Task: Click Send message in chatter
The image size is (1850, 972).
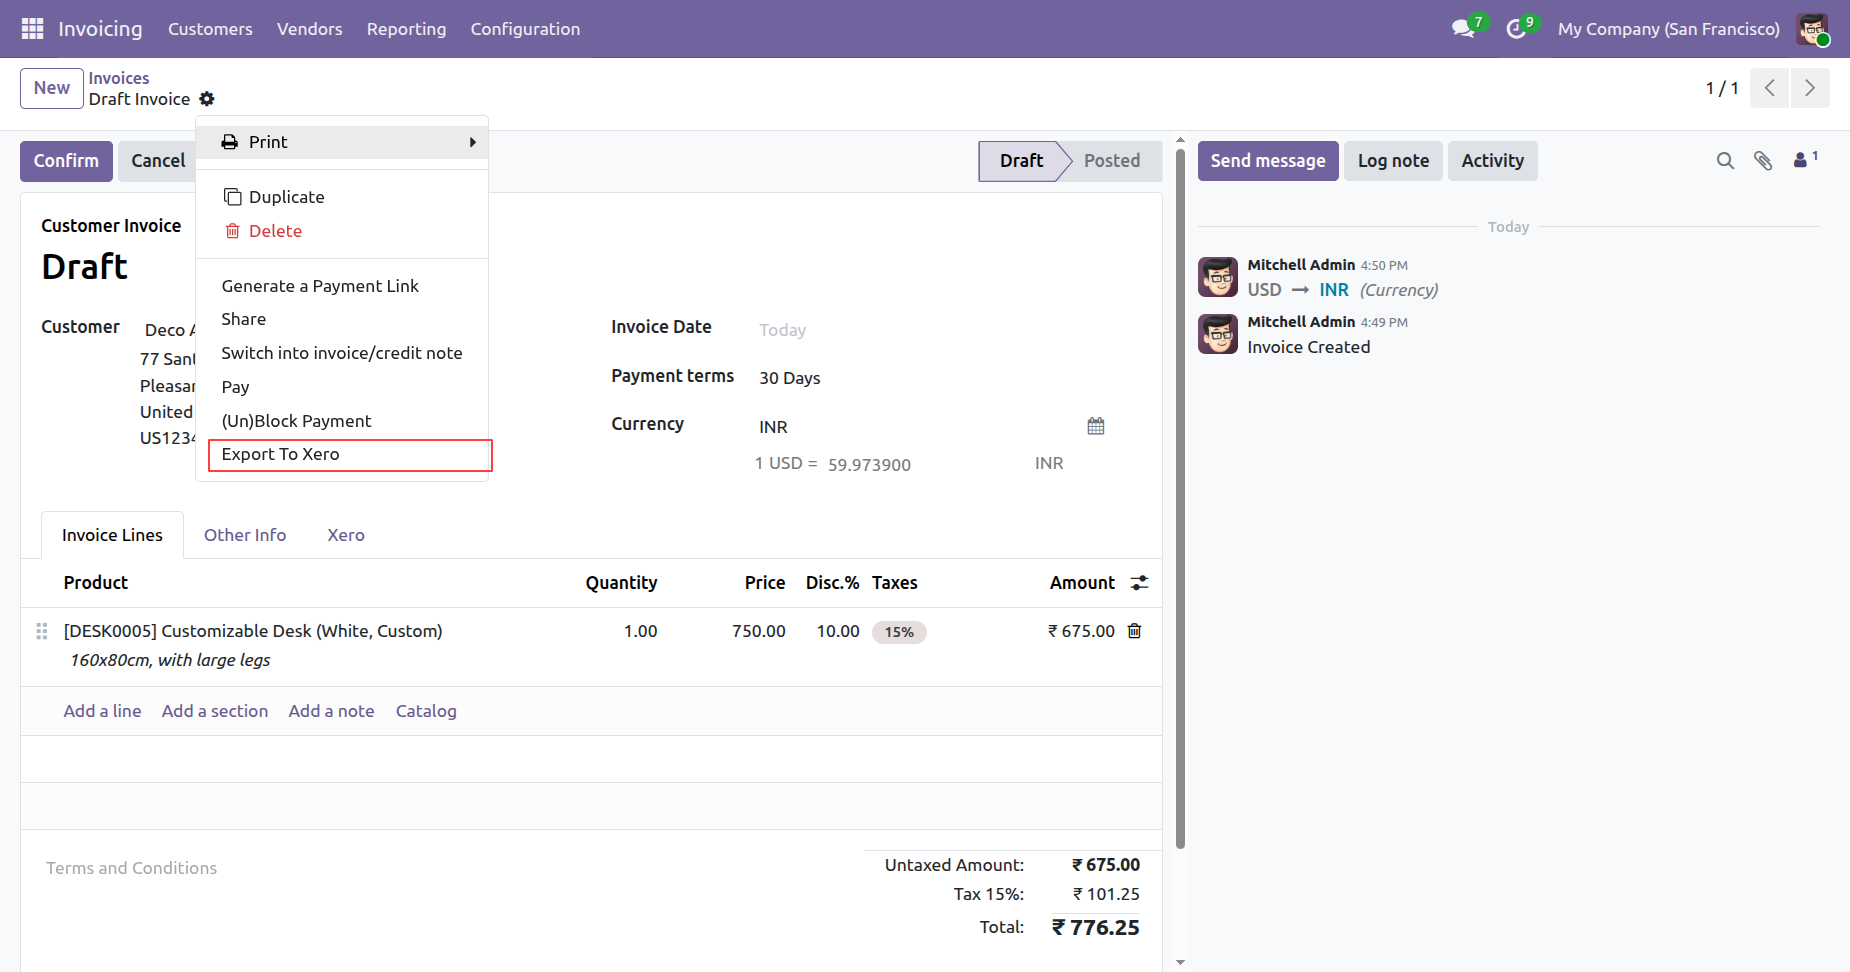Action: (1268, 161)
